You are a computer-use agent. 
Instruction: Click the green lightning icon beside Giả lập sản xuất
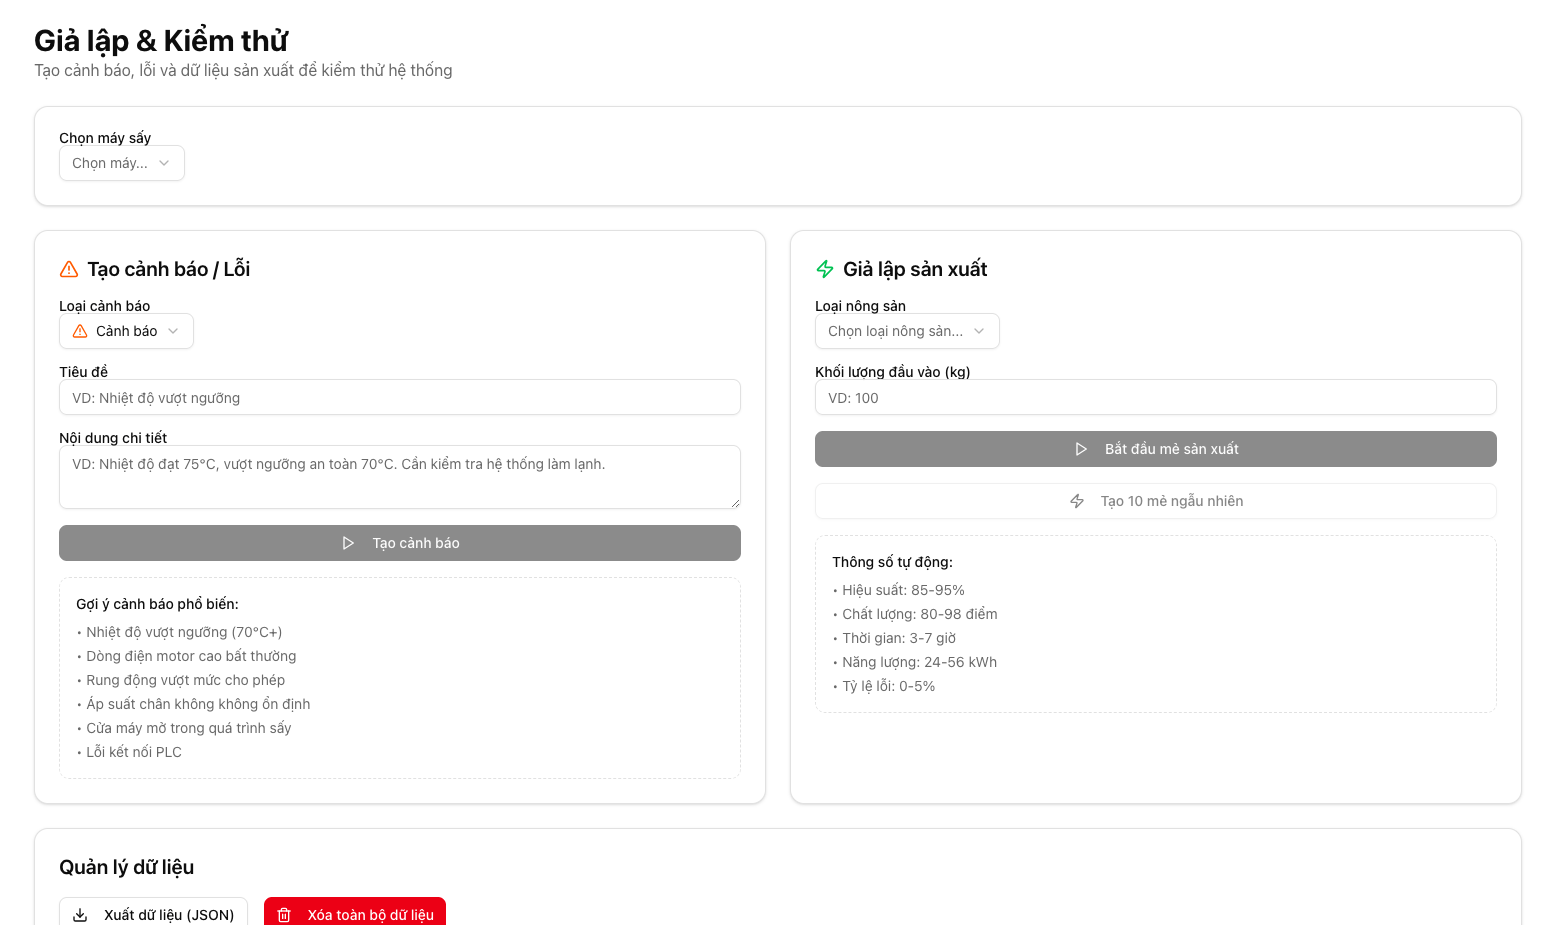tap(825, 269)
